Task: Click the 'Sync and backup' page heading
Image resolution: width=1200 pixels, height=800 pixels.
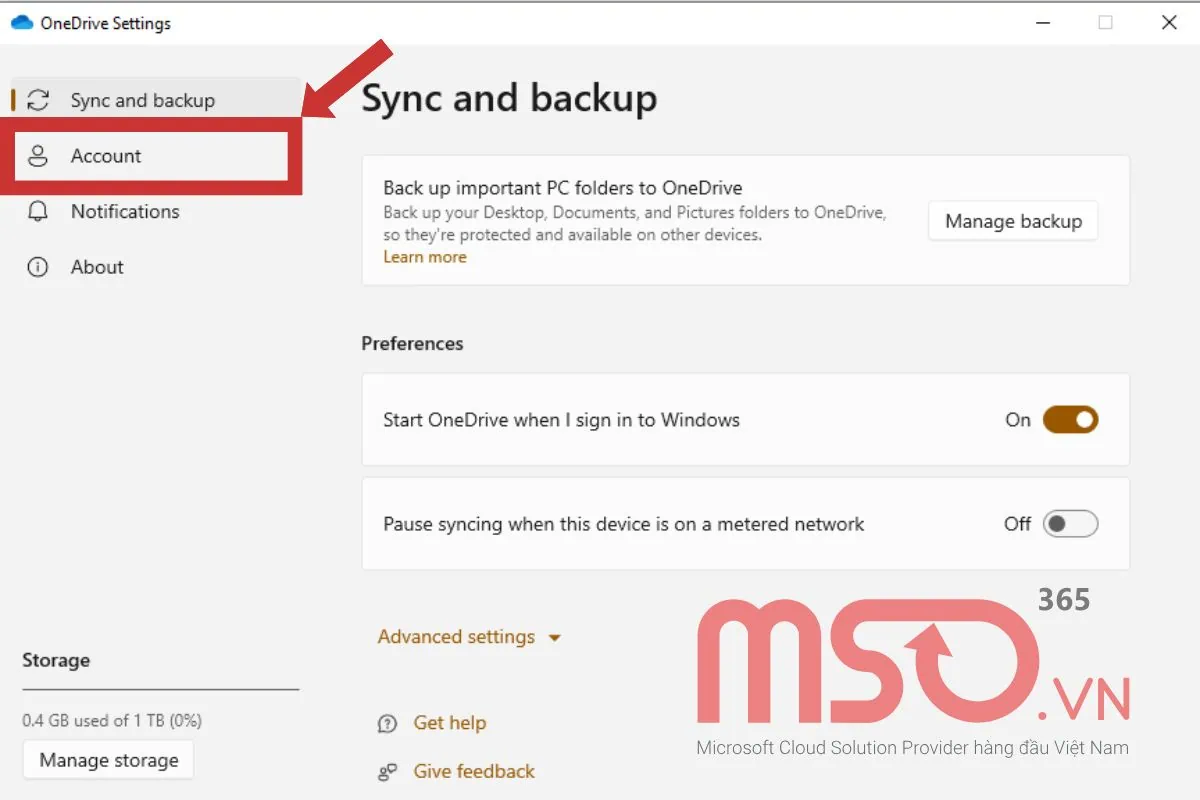Action: coord(509,98)
